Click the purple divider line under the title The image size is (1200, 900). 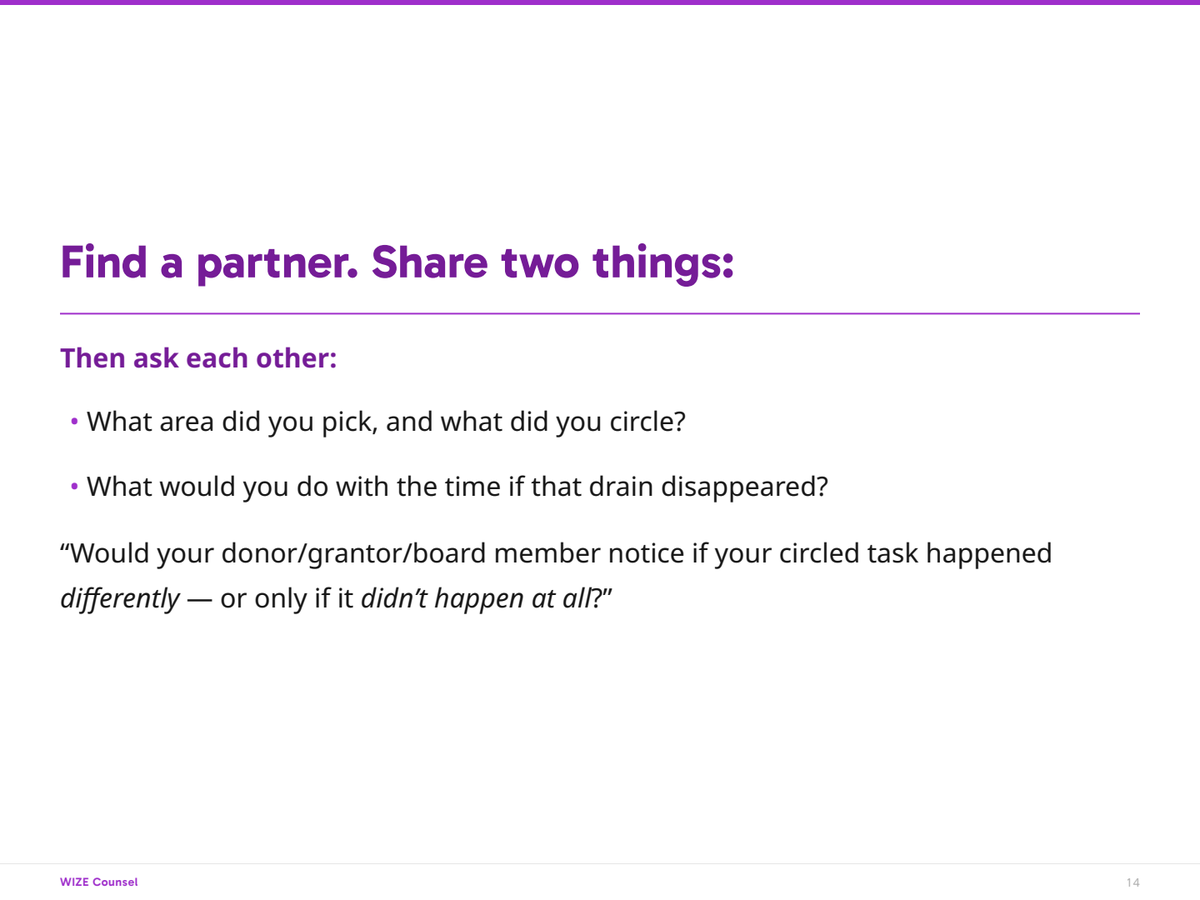coord(600,314)
